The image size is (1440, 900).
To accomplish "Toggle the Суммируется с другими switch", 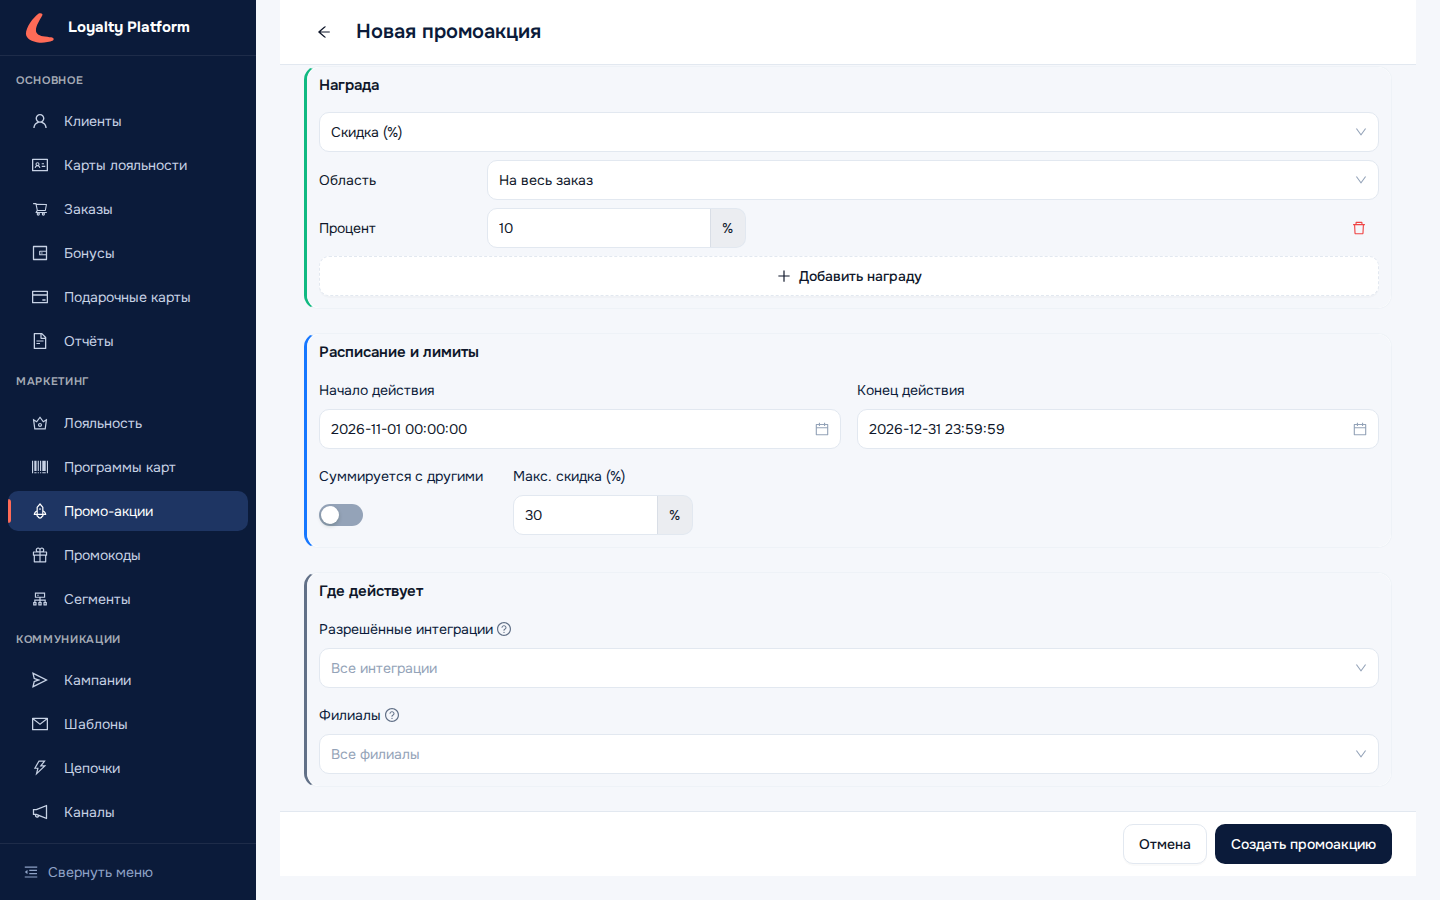I will tap(341, 515).
